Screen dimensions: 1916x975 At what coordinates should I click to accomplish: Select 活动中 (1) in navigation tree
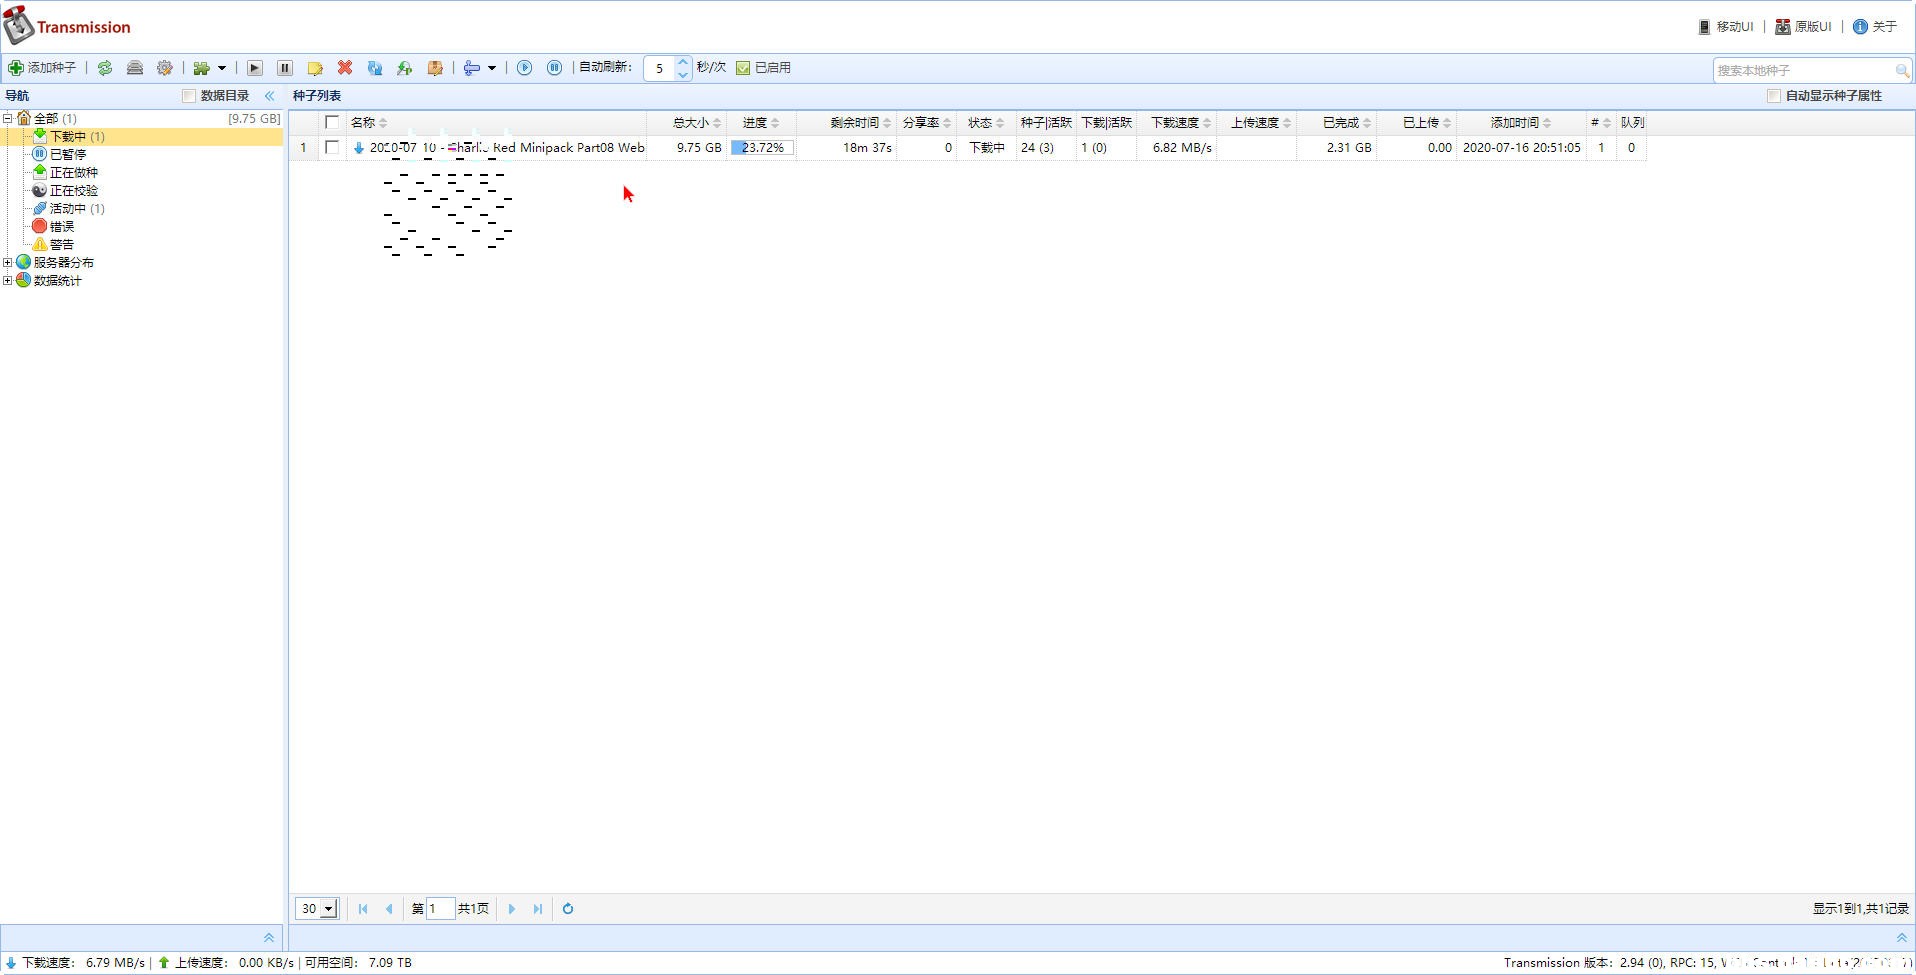(76, 209)
